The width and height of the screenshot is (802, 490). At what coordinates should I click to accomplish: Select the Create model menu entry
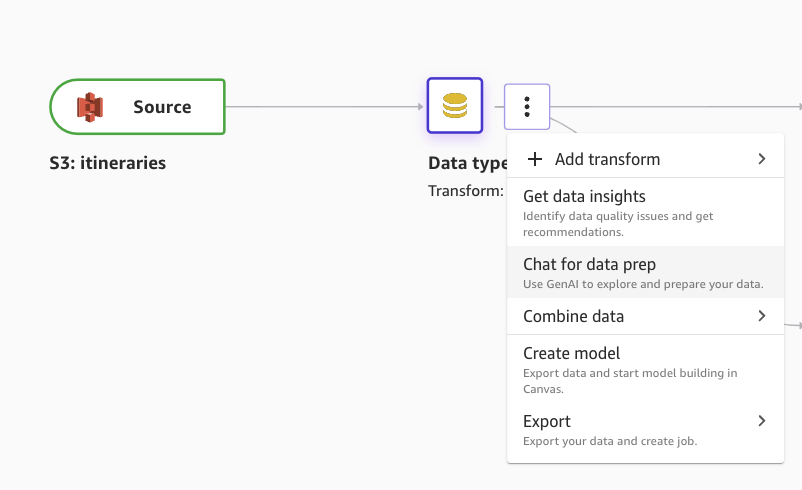tap(571, 353)
